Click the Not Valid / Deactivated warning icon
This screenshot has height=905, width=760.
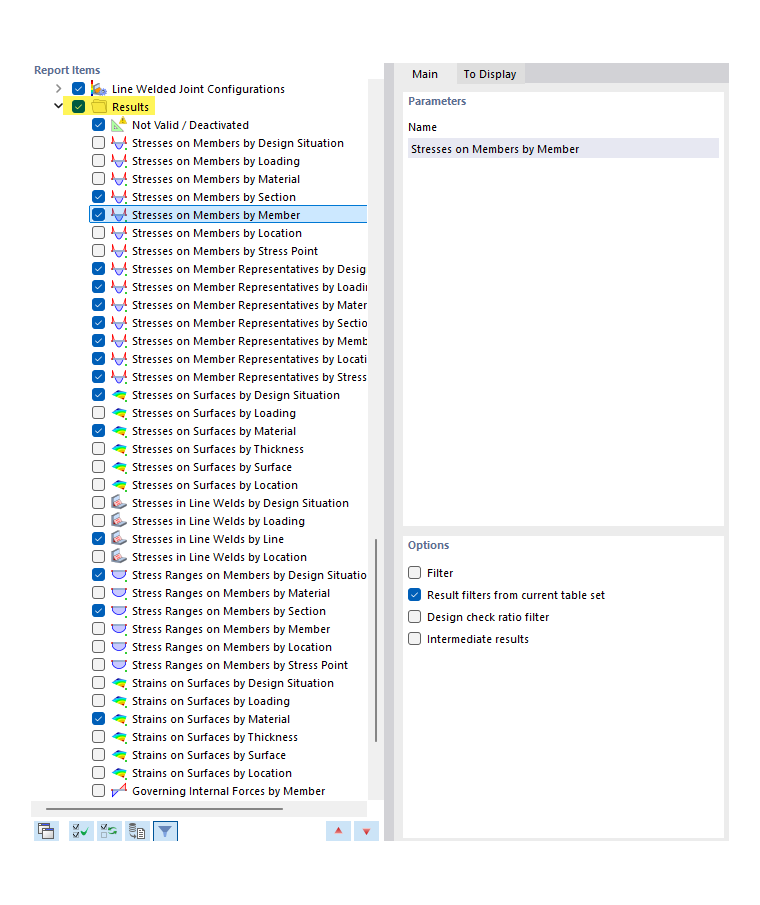click(119, 125)
